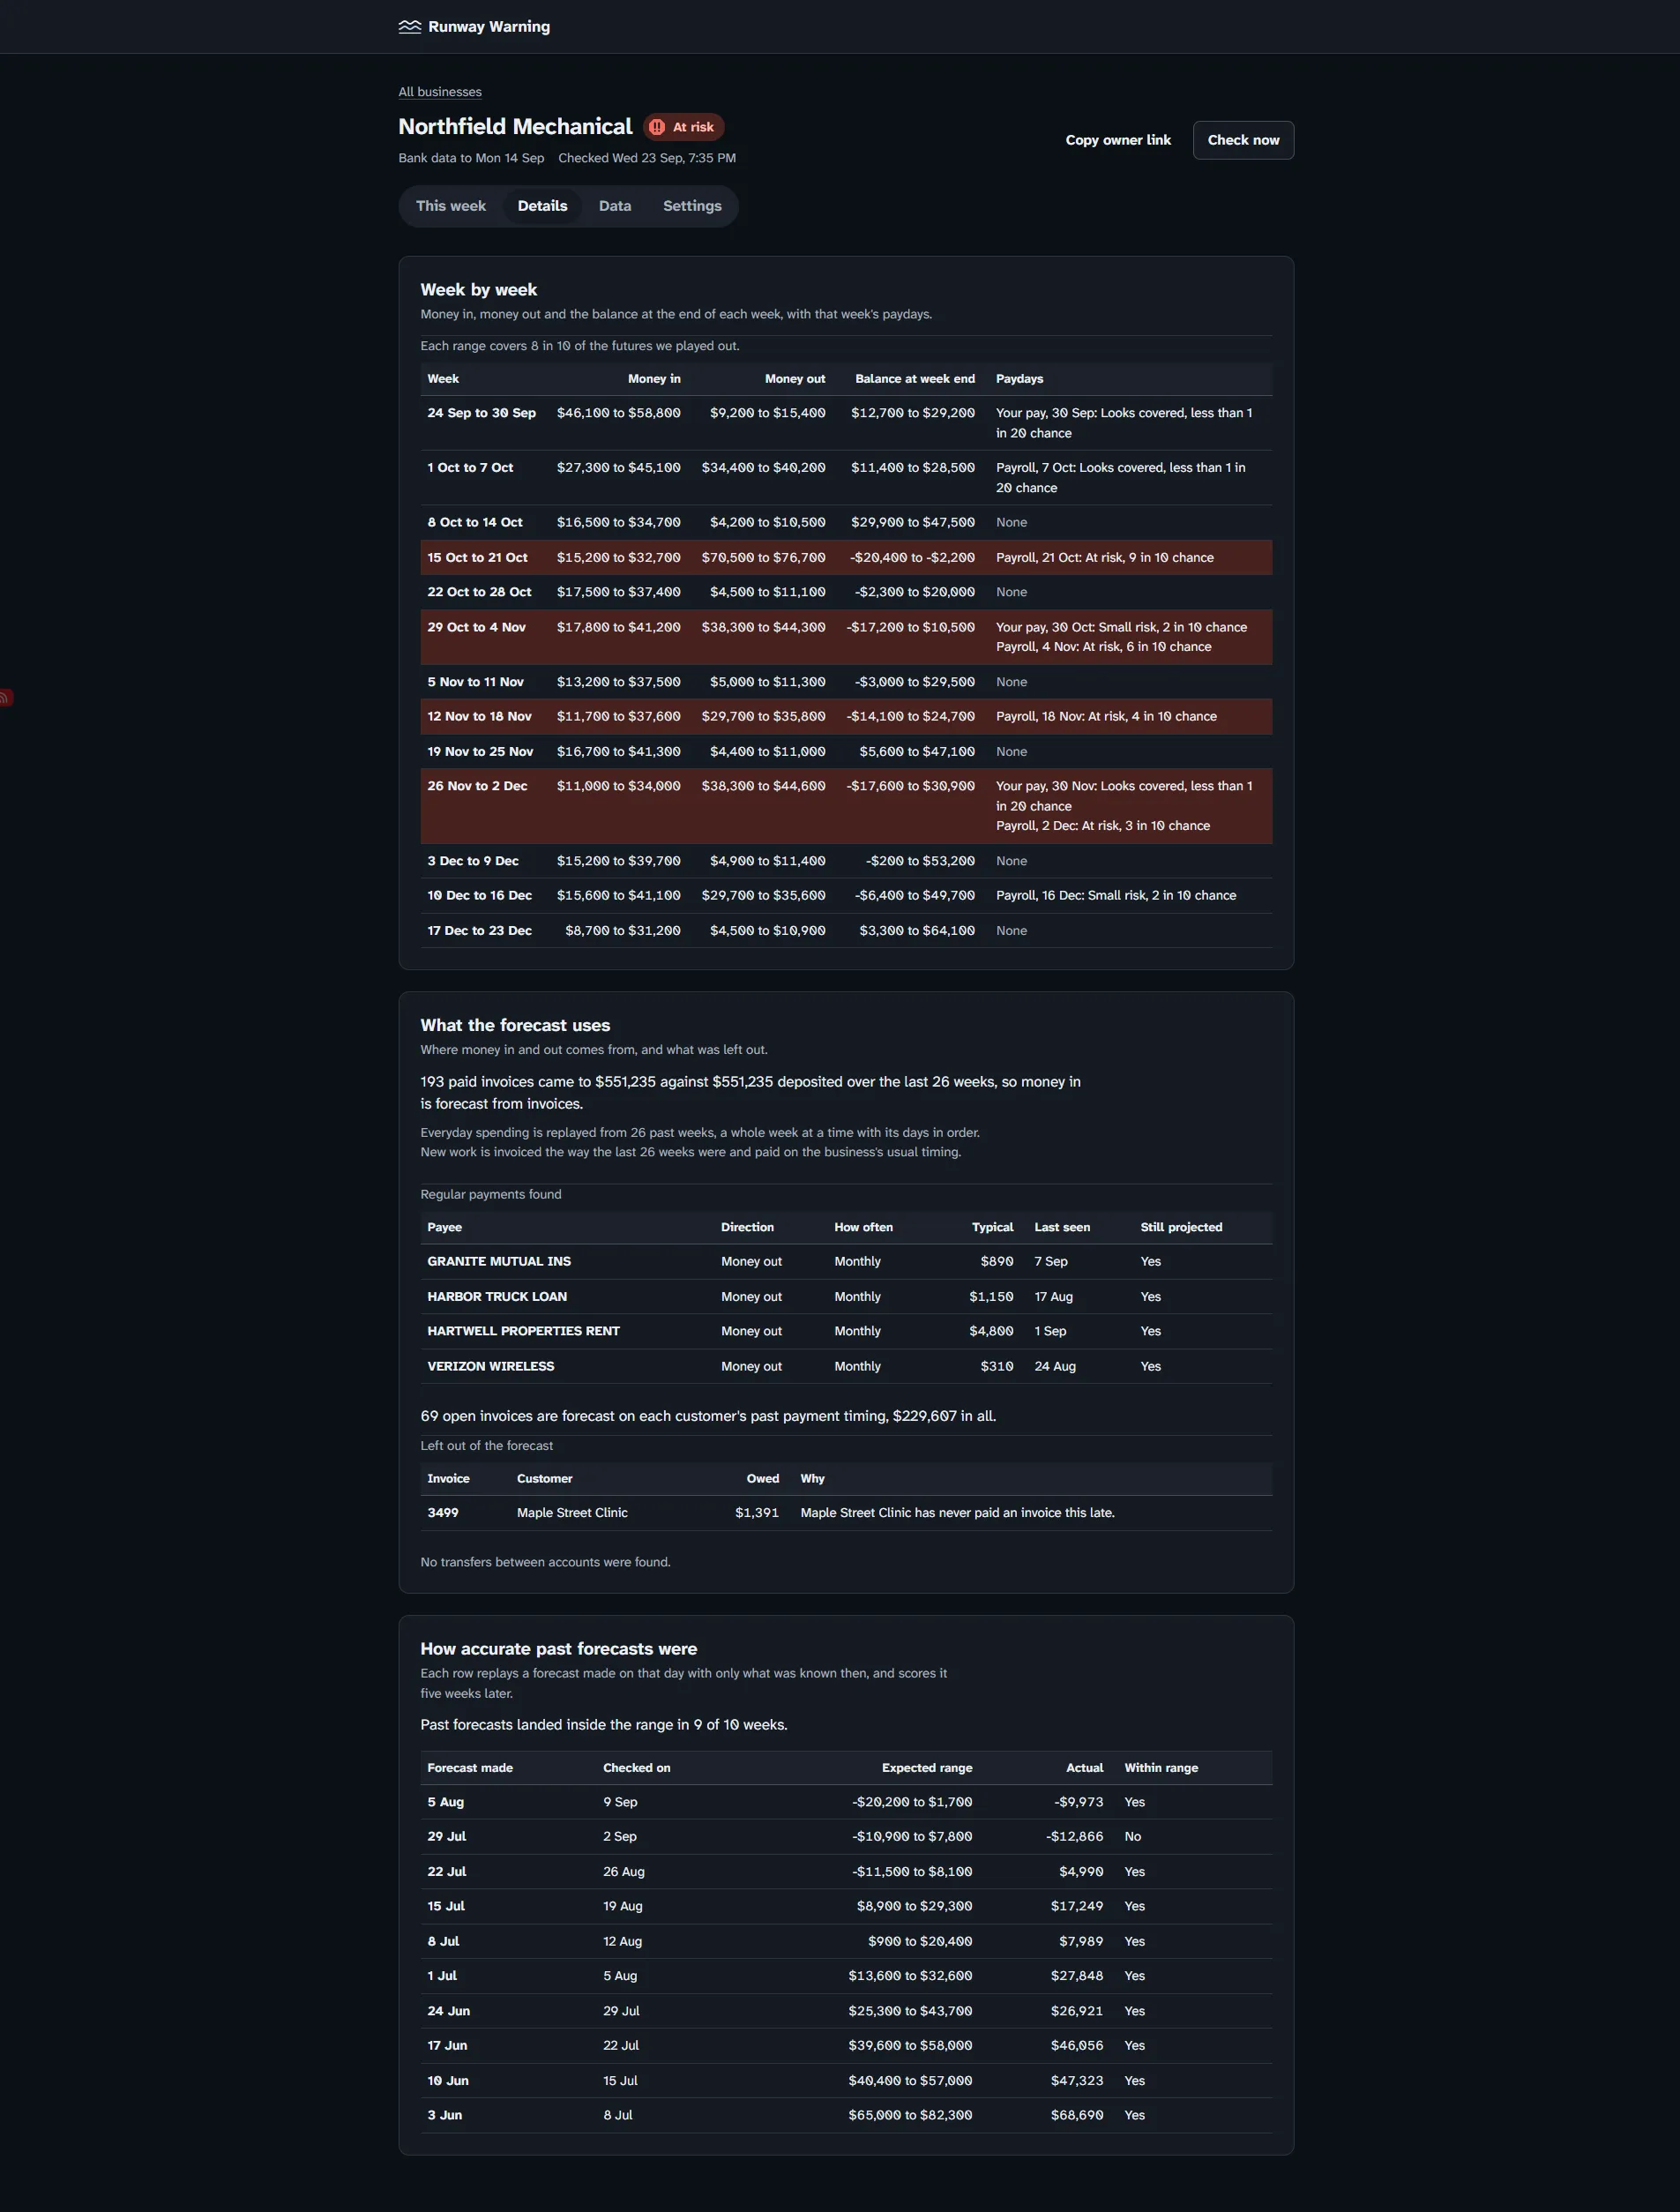The width and height of the screenshot is (1680, 2212).
Task: Click the Runway Warning title
Action: tap(489, 27)
